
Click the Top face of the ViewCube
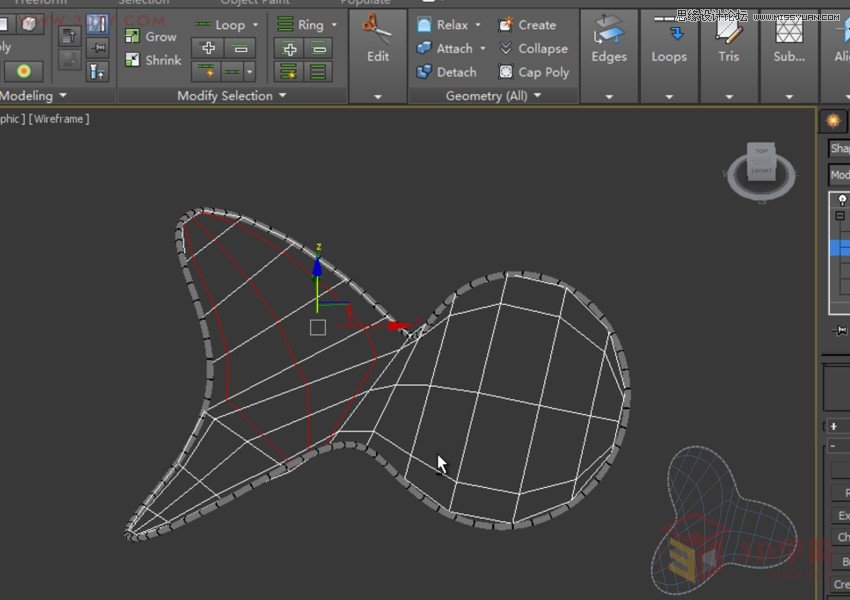coord(762,150)
